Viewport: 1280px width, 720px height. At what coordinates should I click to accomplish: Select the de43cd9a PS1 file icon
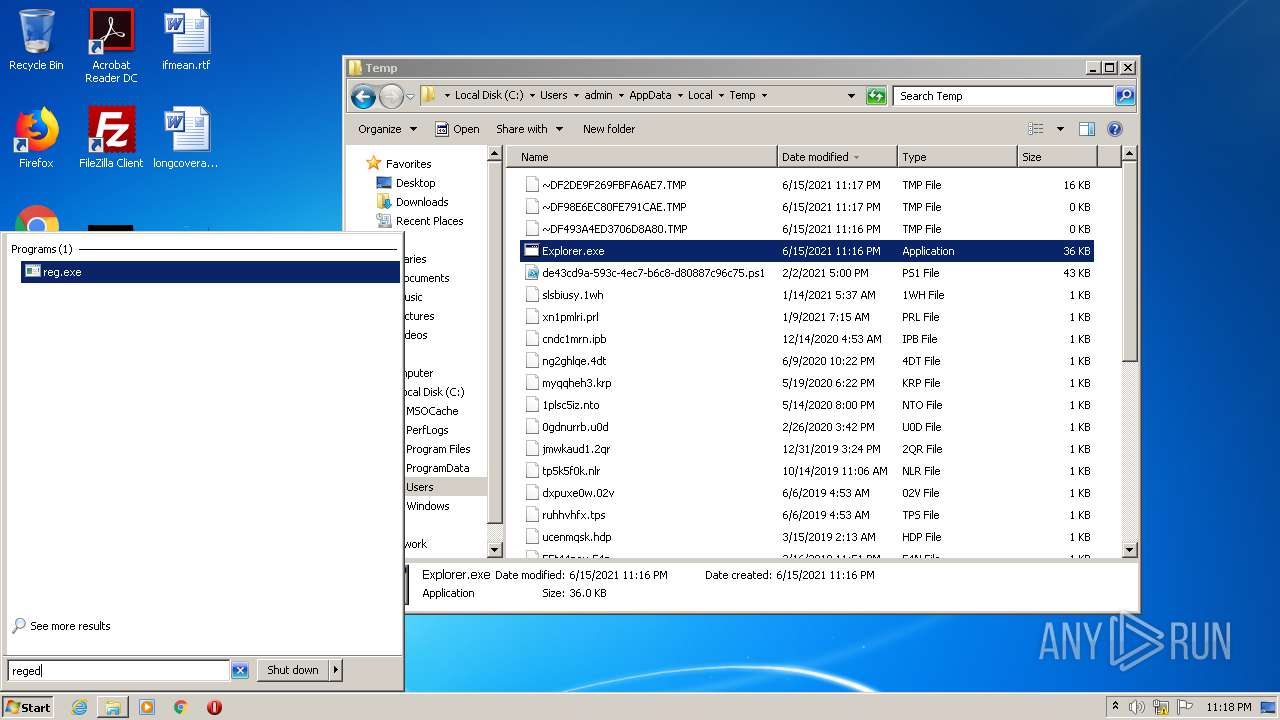(x=532, y=273)
